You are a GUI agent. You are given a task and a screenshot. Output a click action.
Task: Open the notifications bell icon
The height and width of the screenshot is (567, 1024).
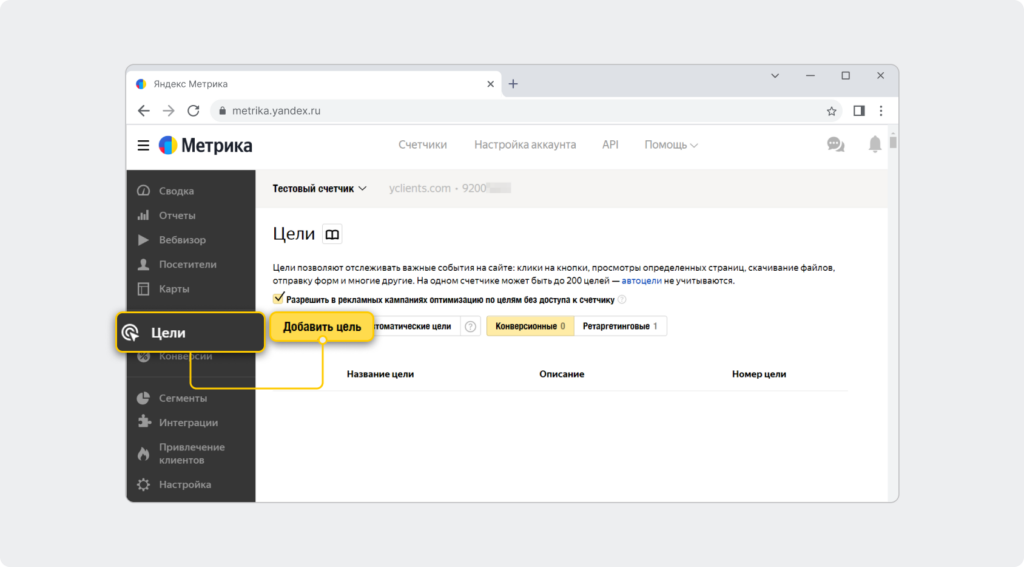pyautogui.click(x=874, y=144)
